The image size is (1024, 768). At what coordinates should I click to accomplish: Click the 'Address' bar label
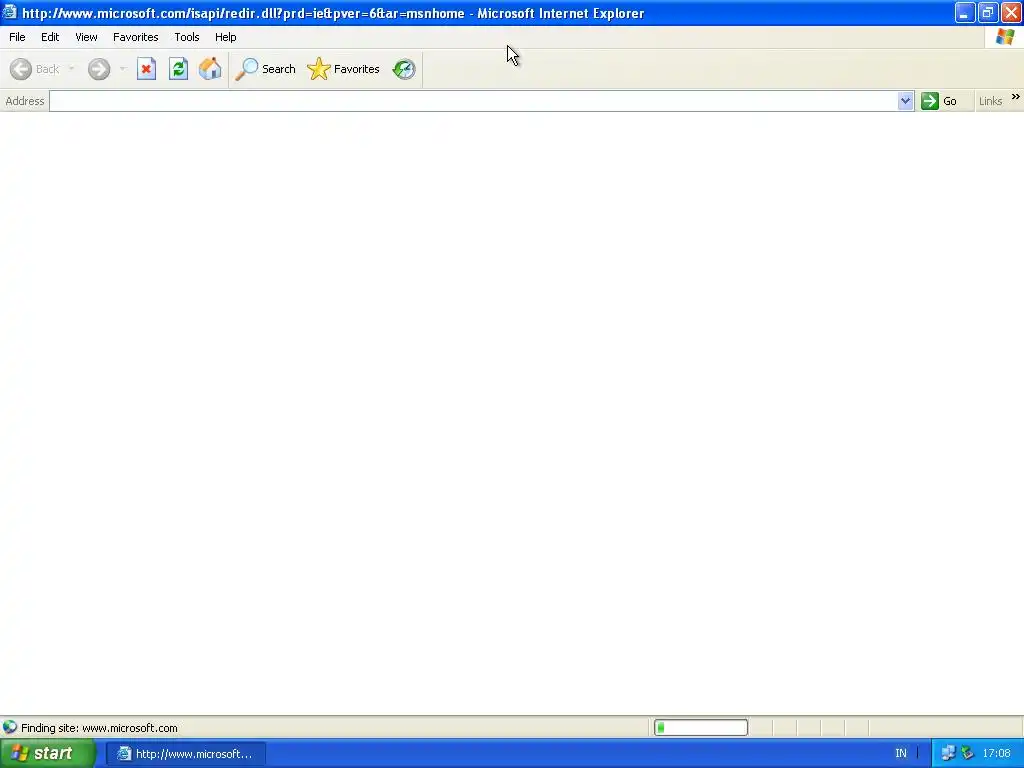click(x=25, y=101)
